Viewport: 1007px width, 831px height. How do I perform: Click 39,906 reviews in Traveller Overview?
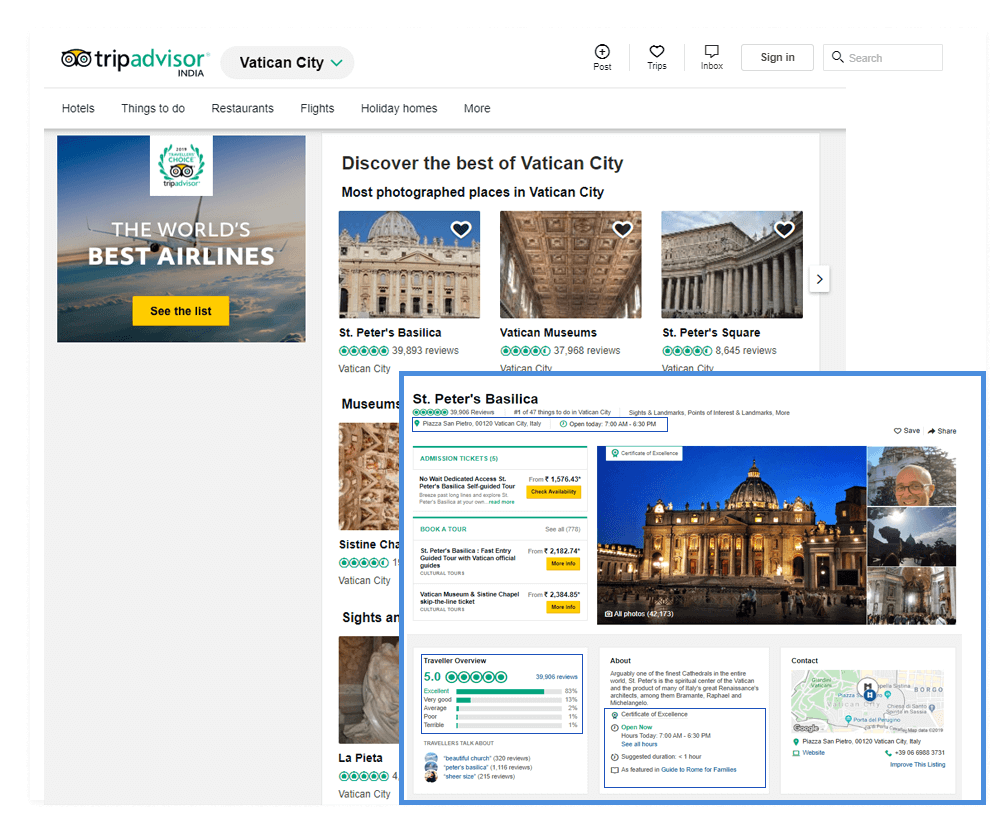[x=556, y=677]
